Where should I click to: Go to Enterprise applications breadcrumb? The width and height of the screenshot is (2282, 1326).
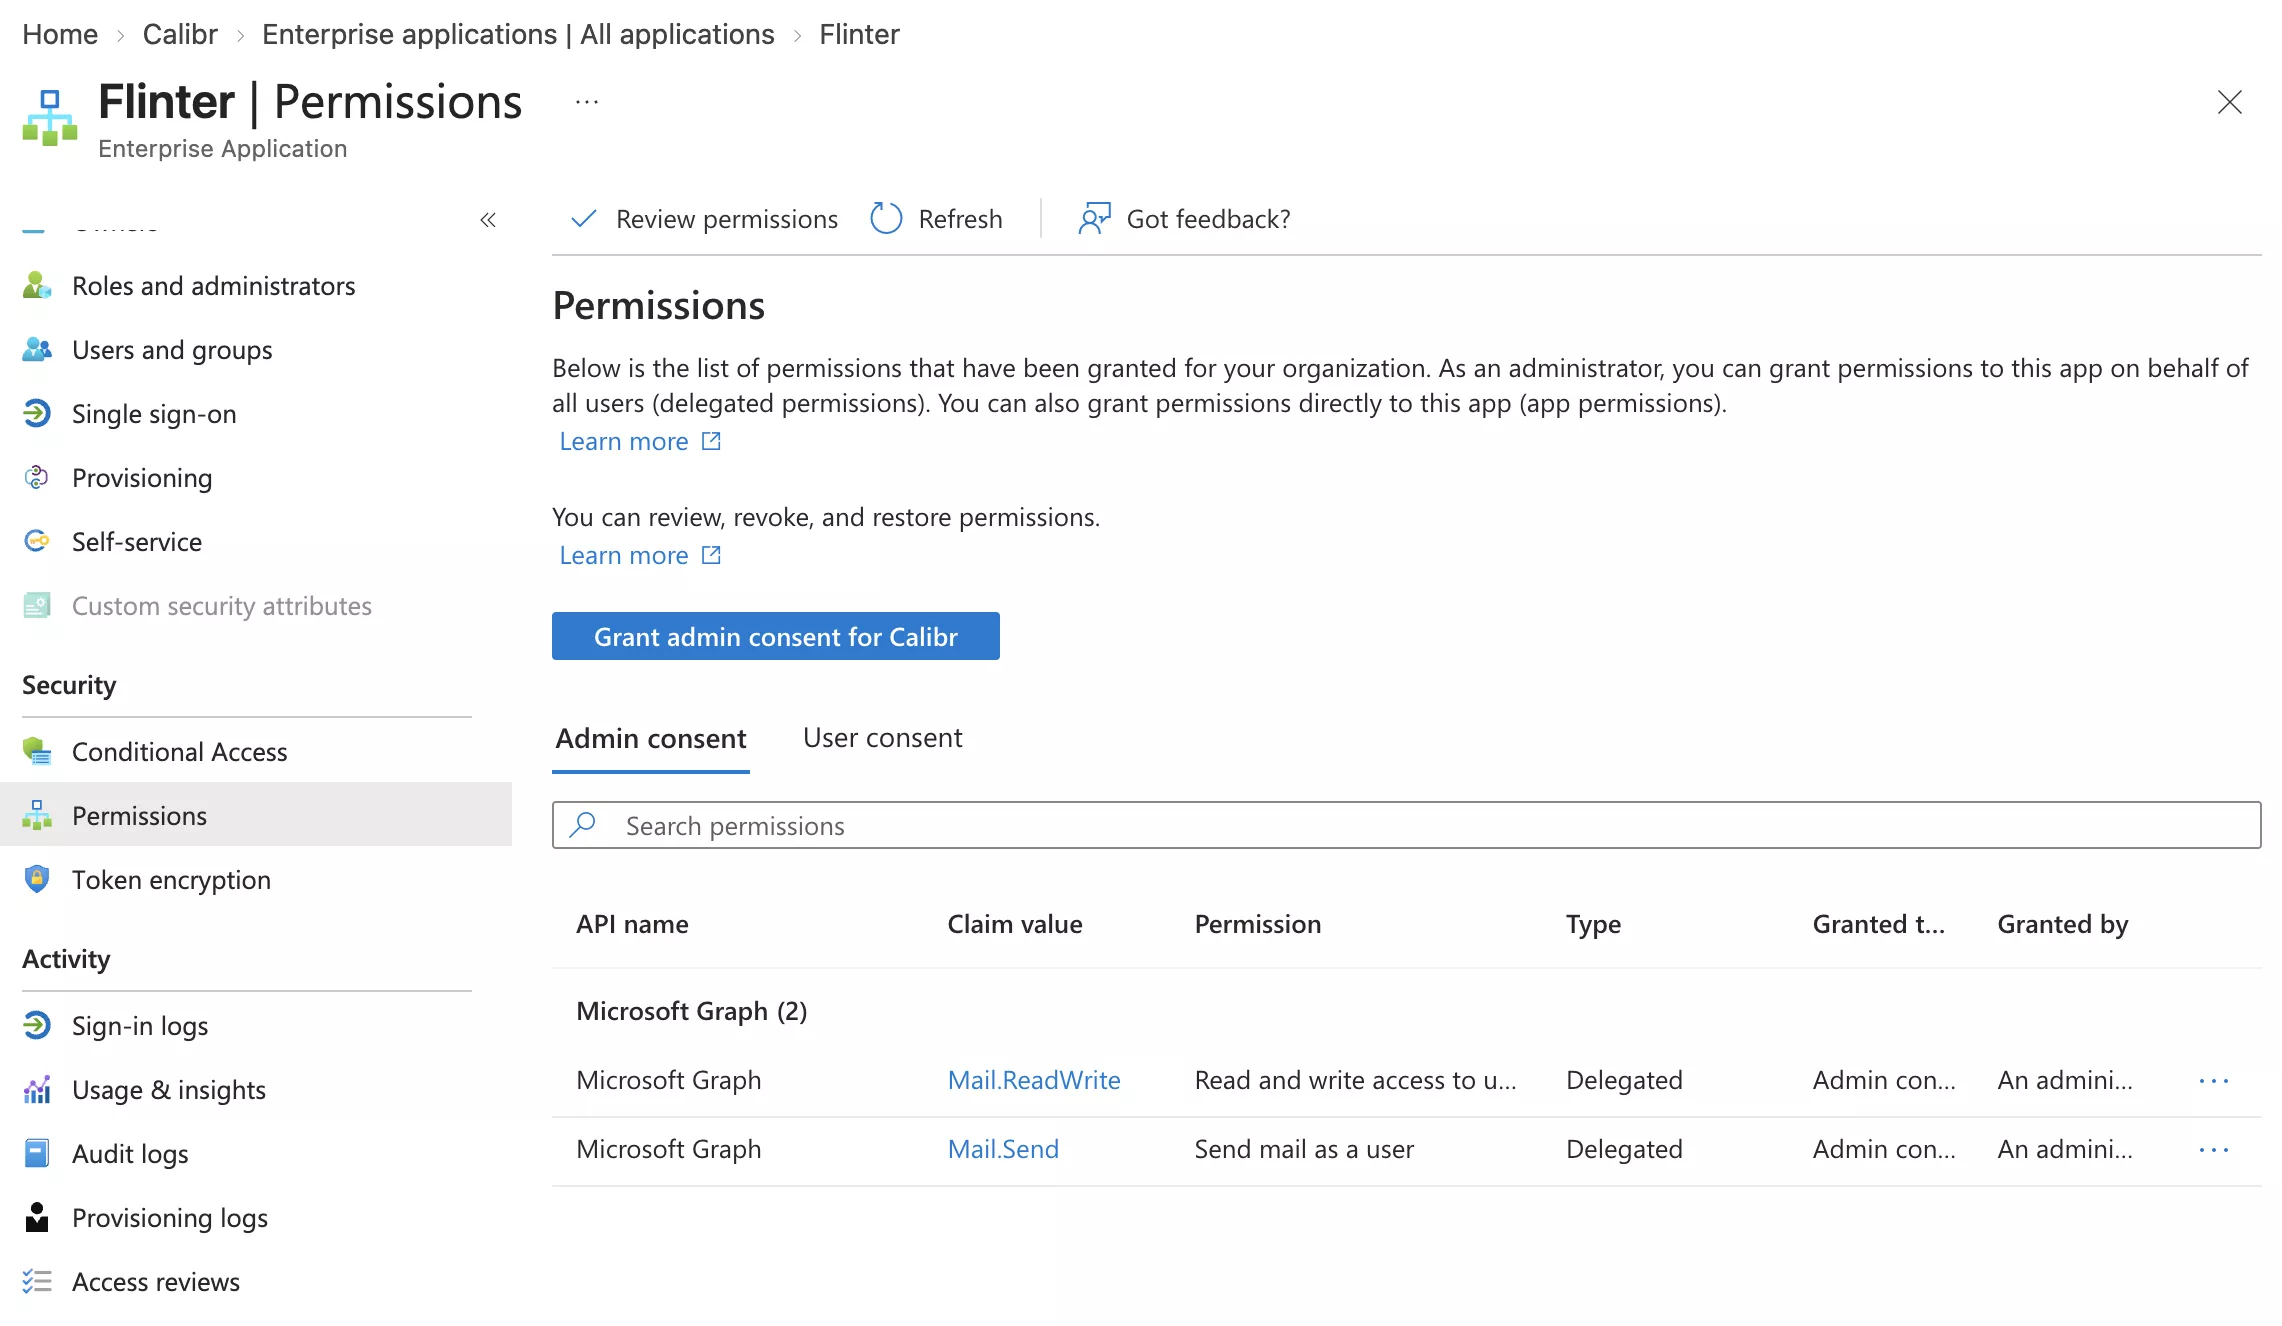click(x=518, y=34)
